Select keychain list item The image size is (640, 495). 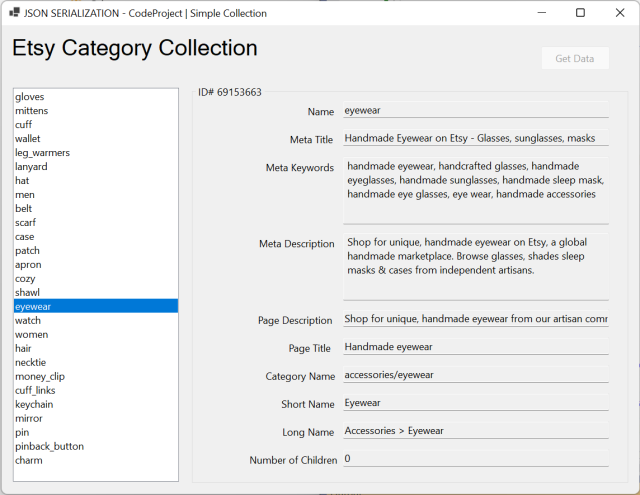click(96, 404)
